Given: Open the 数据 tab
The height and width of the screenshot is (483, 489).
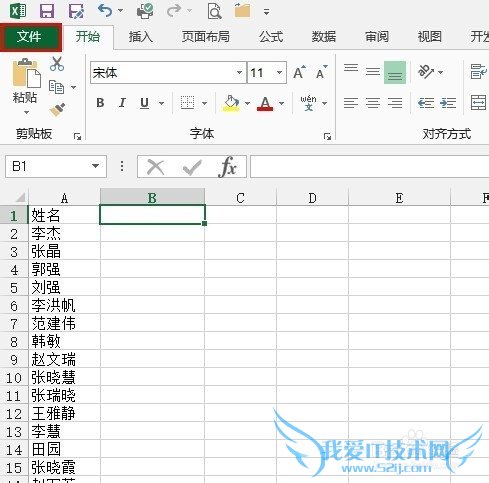Looking at the screenshot, I should click(324, 37).
